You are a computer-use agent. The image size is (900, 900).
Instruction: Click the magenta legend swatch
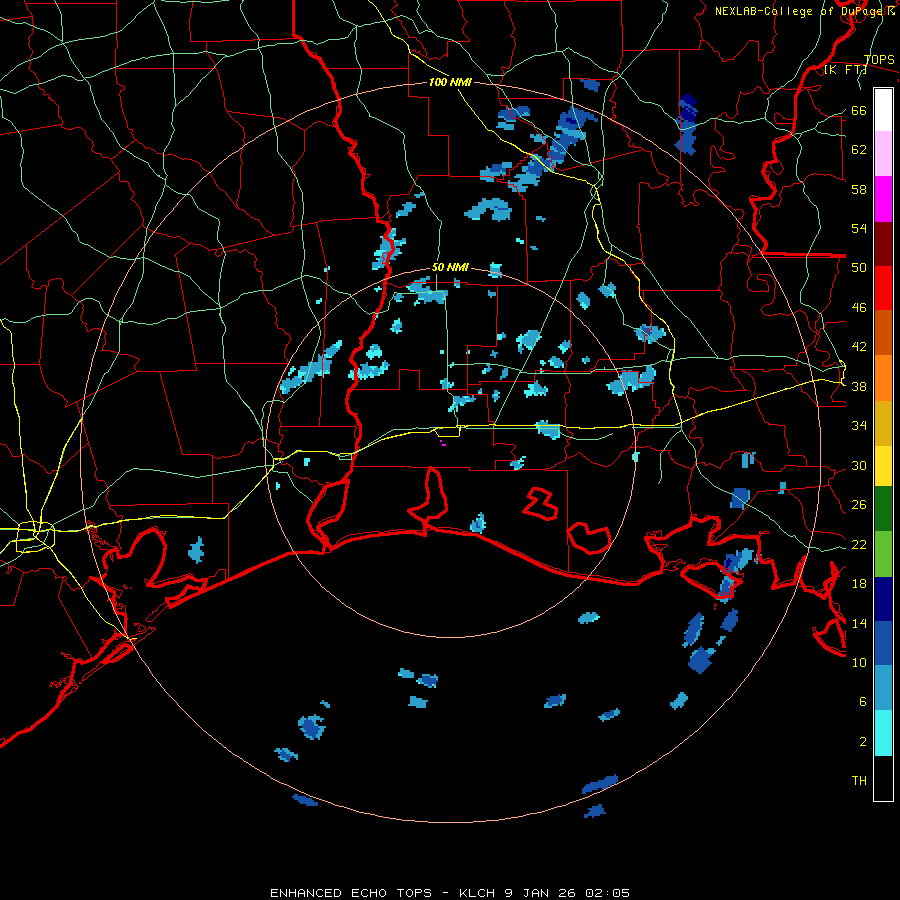[x=883, y=199]
